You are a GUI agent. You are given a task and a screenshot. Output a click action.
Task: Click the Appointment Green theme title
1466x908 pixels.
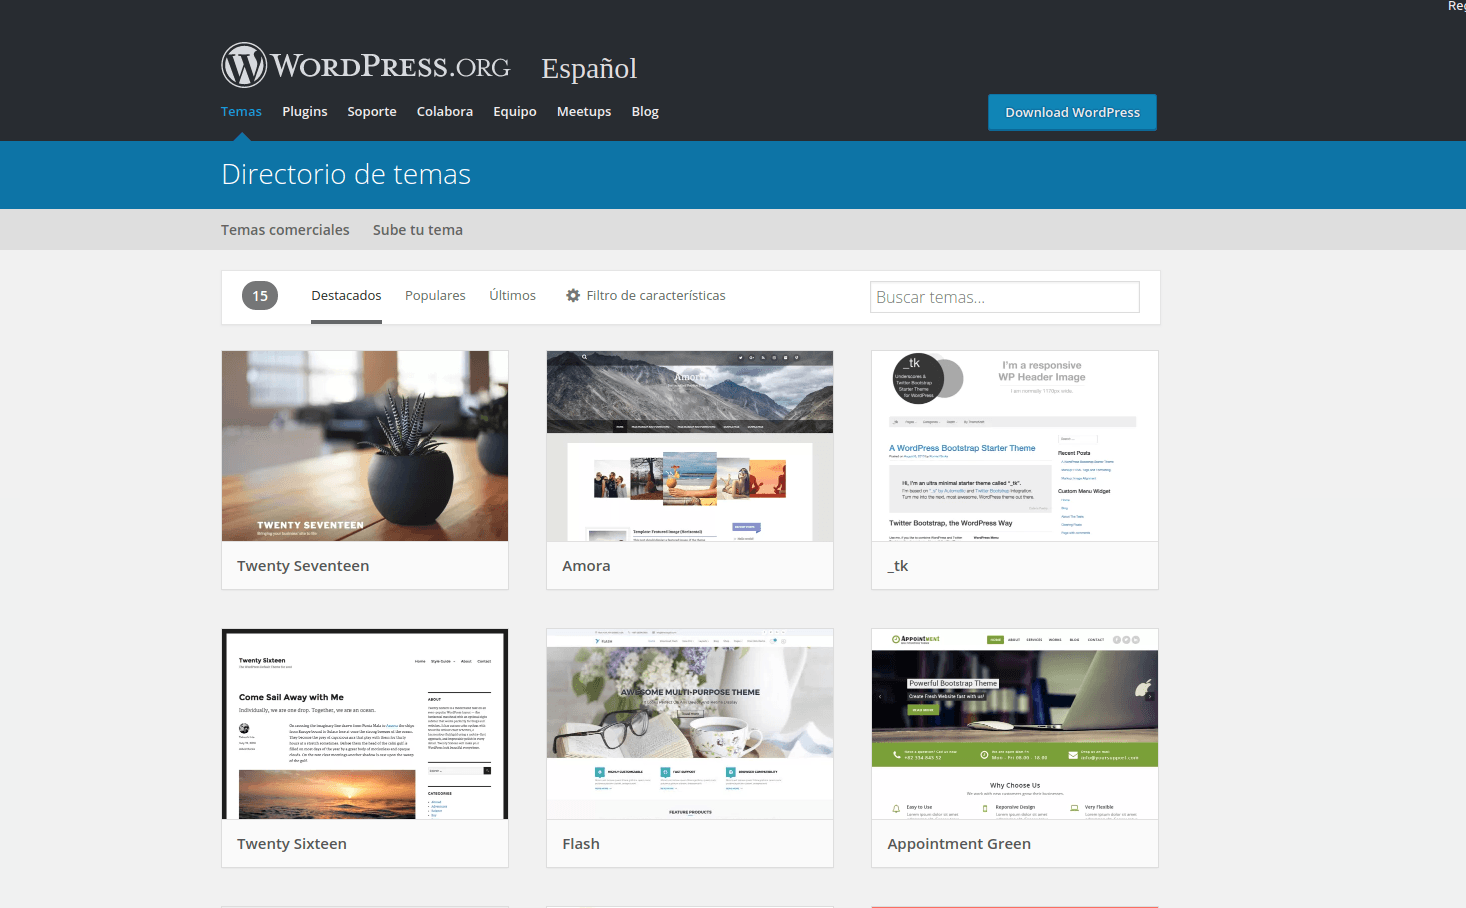pos(959,844)
